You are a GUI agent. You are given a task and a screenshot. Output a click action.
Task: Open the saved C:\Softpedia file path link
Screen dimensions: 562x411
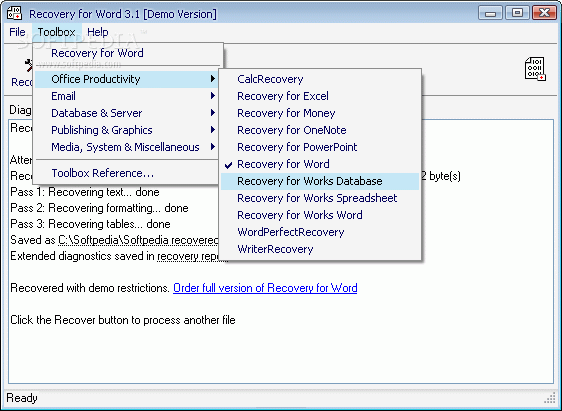(138, 240)
